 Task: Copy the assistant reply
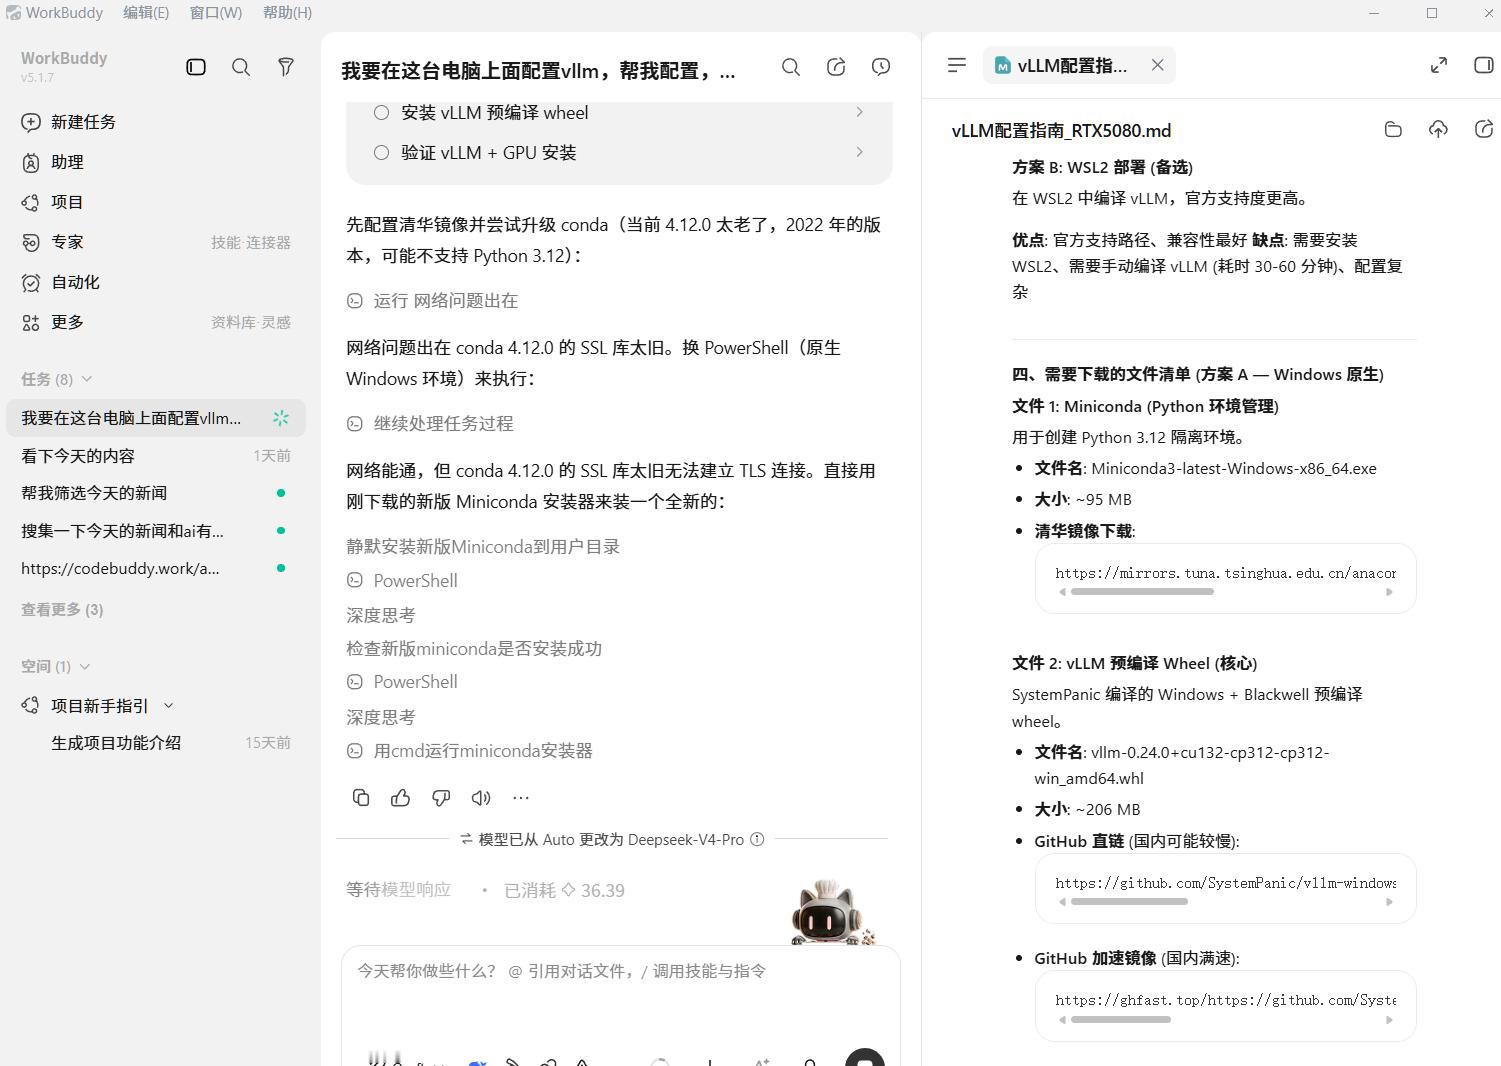[x=361, y=797]
